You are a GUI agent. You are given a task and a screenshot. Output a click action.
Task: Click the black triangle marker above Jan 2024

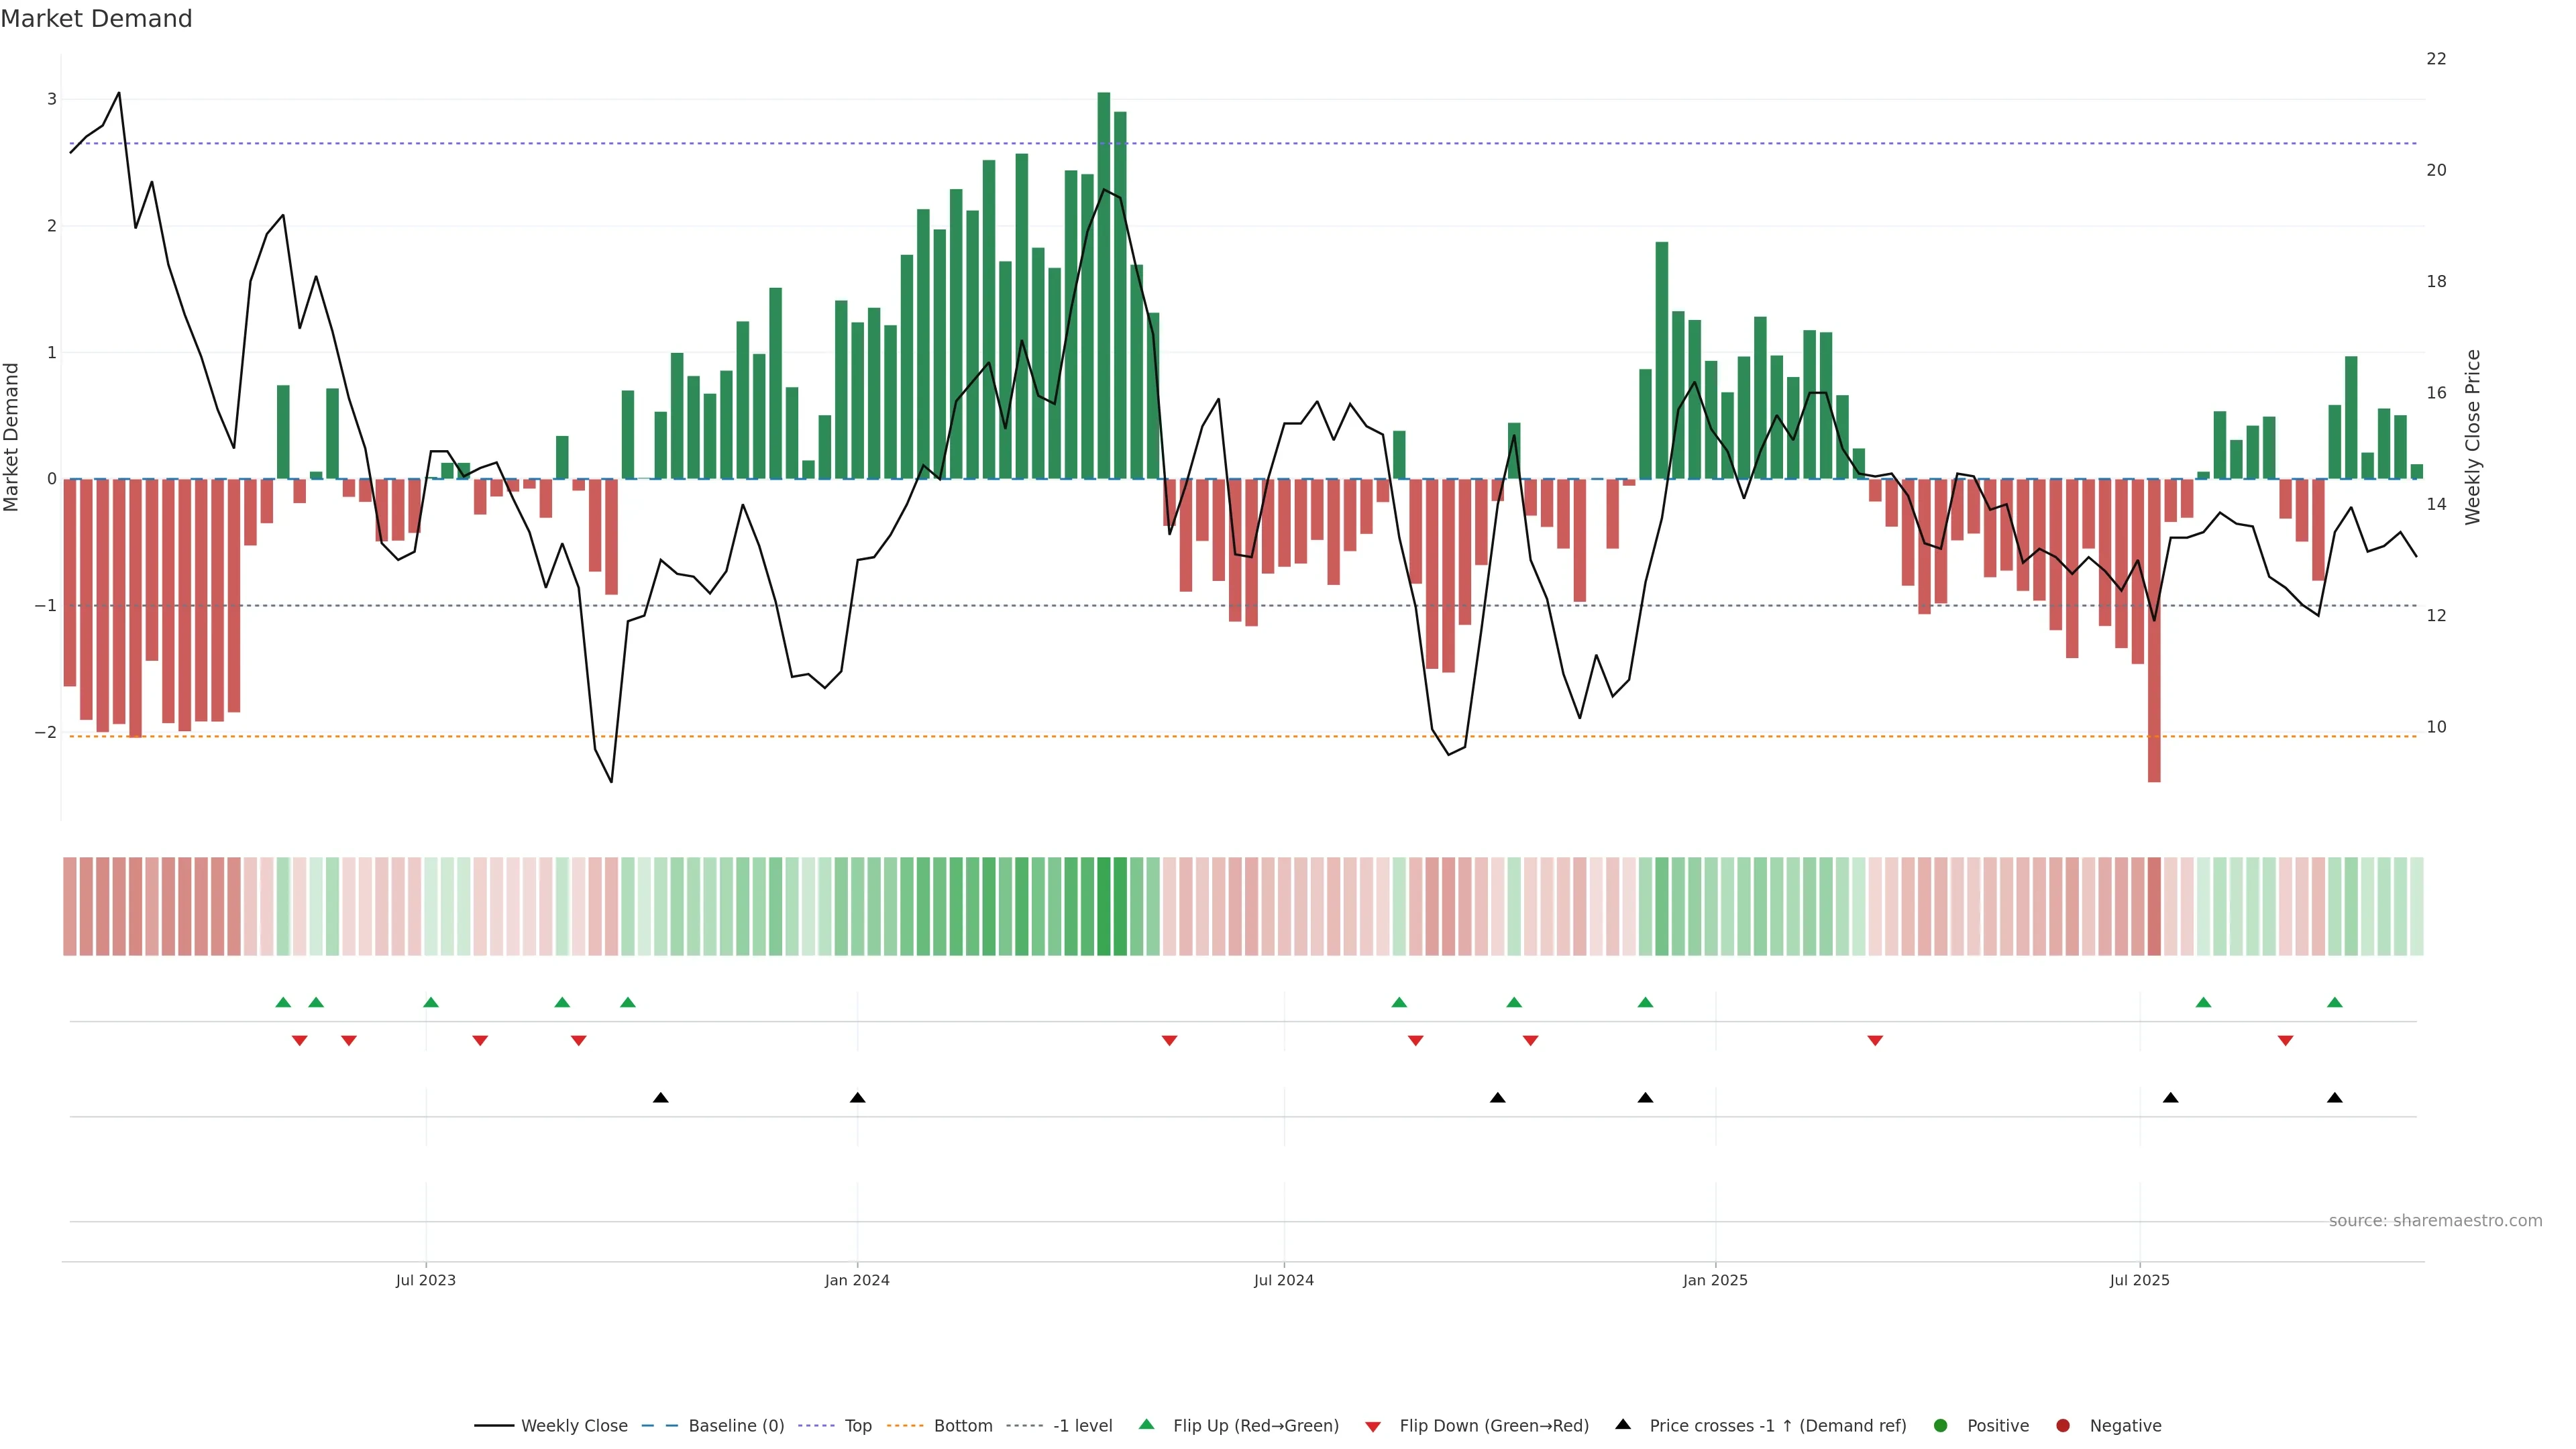coord(857,1098)
